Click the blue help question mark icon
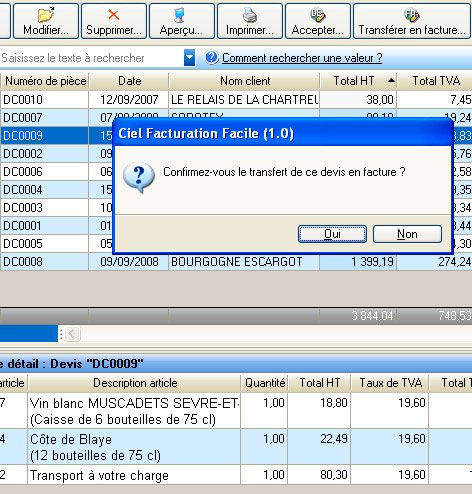The image size is (472, 494). pos(212,58)
